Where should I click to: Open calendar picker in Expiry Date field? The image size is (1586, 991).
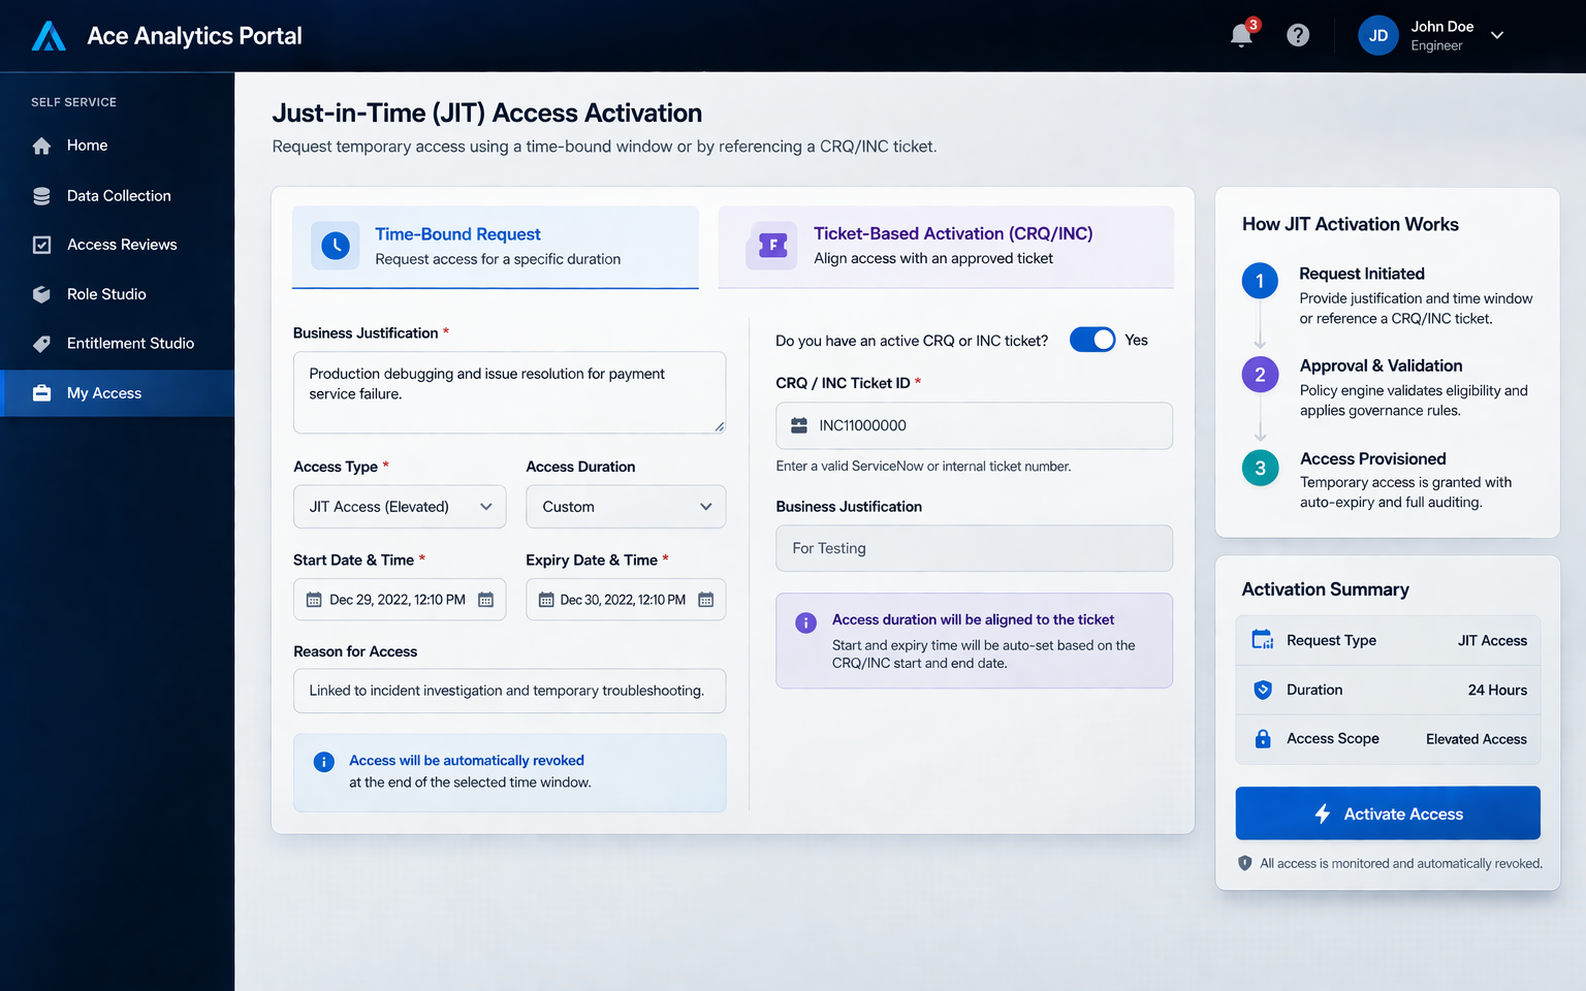pos(706,600)
